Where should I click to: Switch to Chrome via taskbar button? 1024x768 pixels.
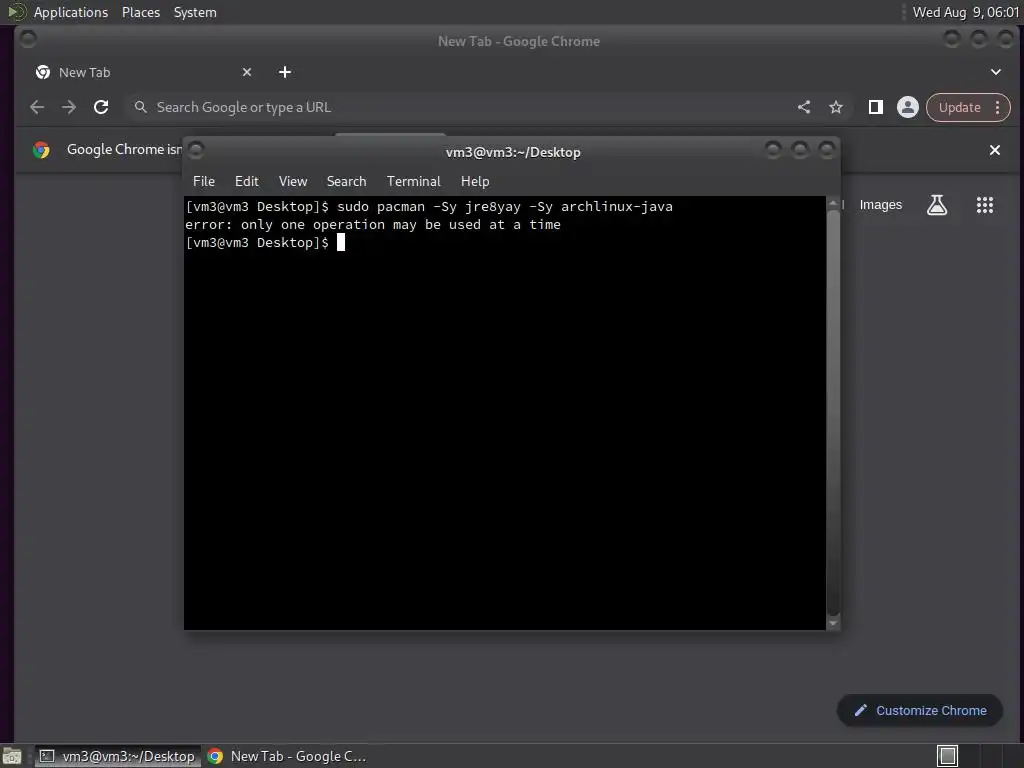click(x=287, y=756)
